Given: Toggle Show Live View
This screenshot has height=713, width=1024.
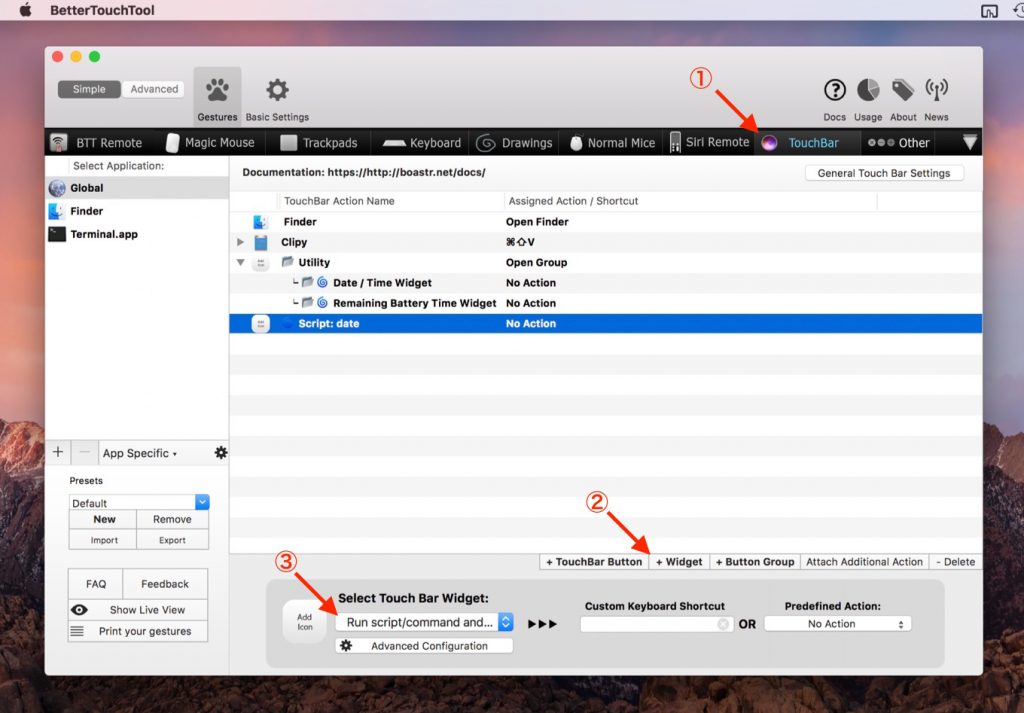Looking at the screenshot, I should pyautogui.click(x=137, y=609).
